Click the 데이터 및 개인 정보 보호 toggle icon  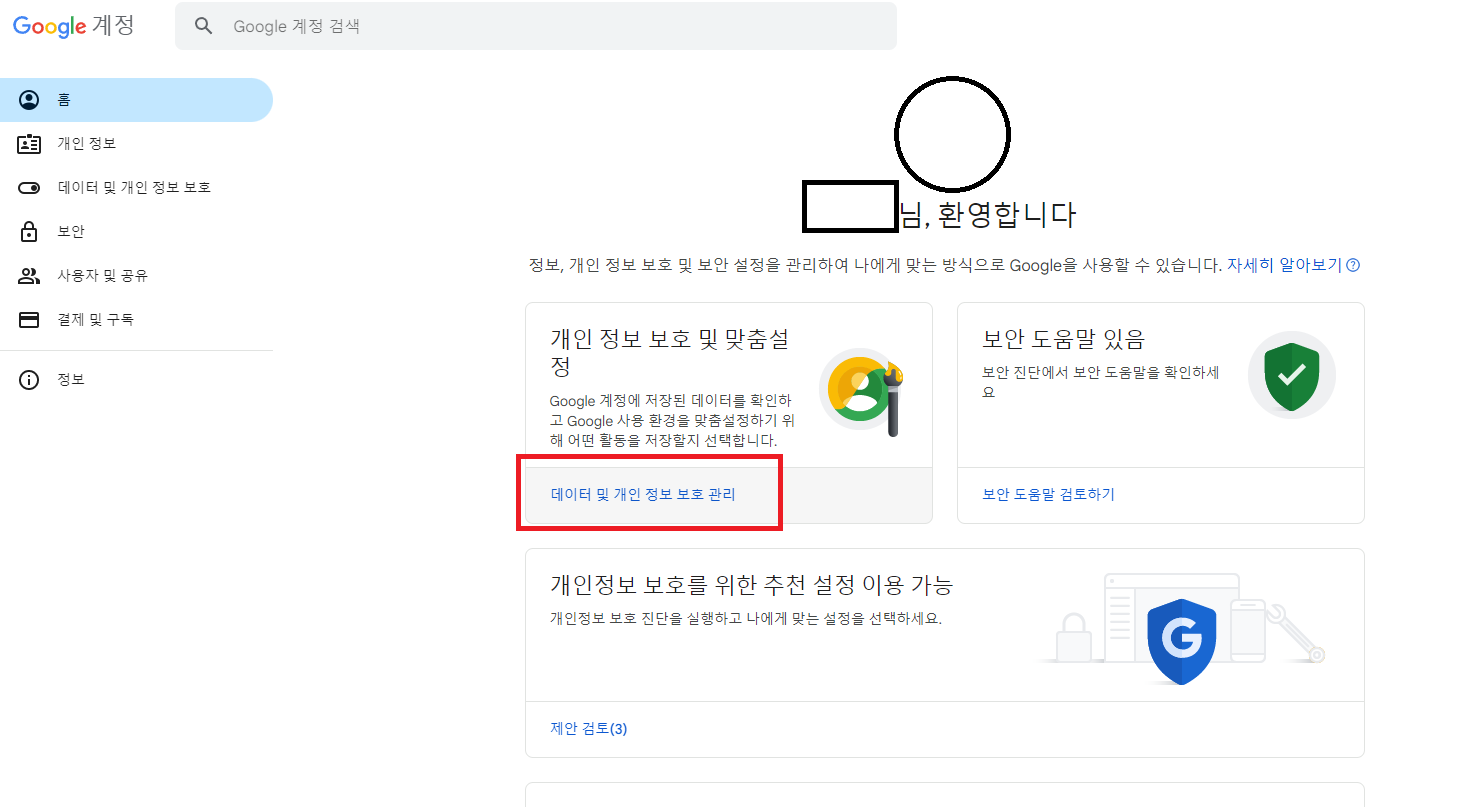point(29,188)
